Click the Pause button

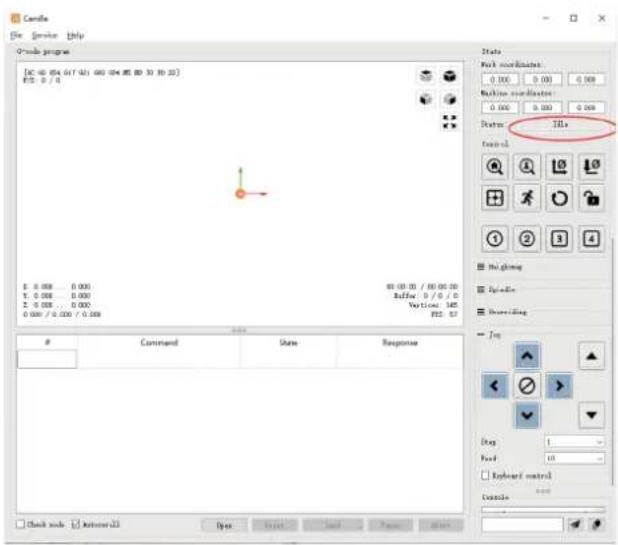click(x=390, y=525)
